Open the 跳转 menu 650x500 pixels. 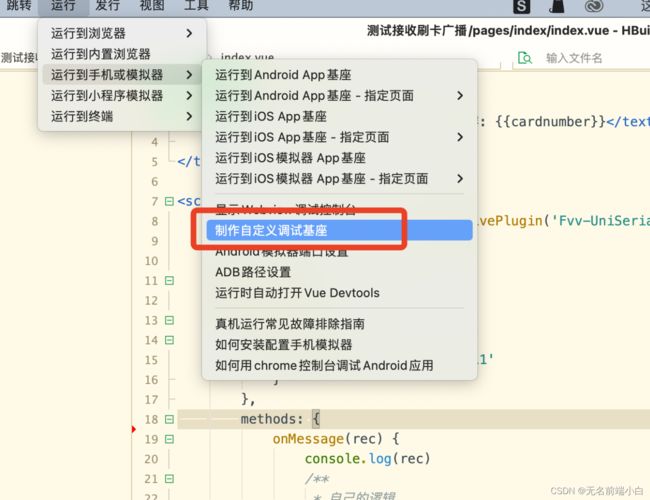(x=19, y=6)
